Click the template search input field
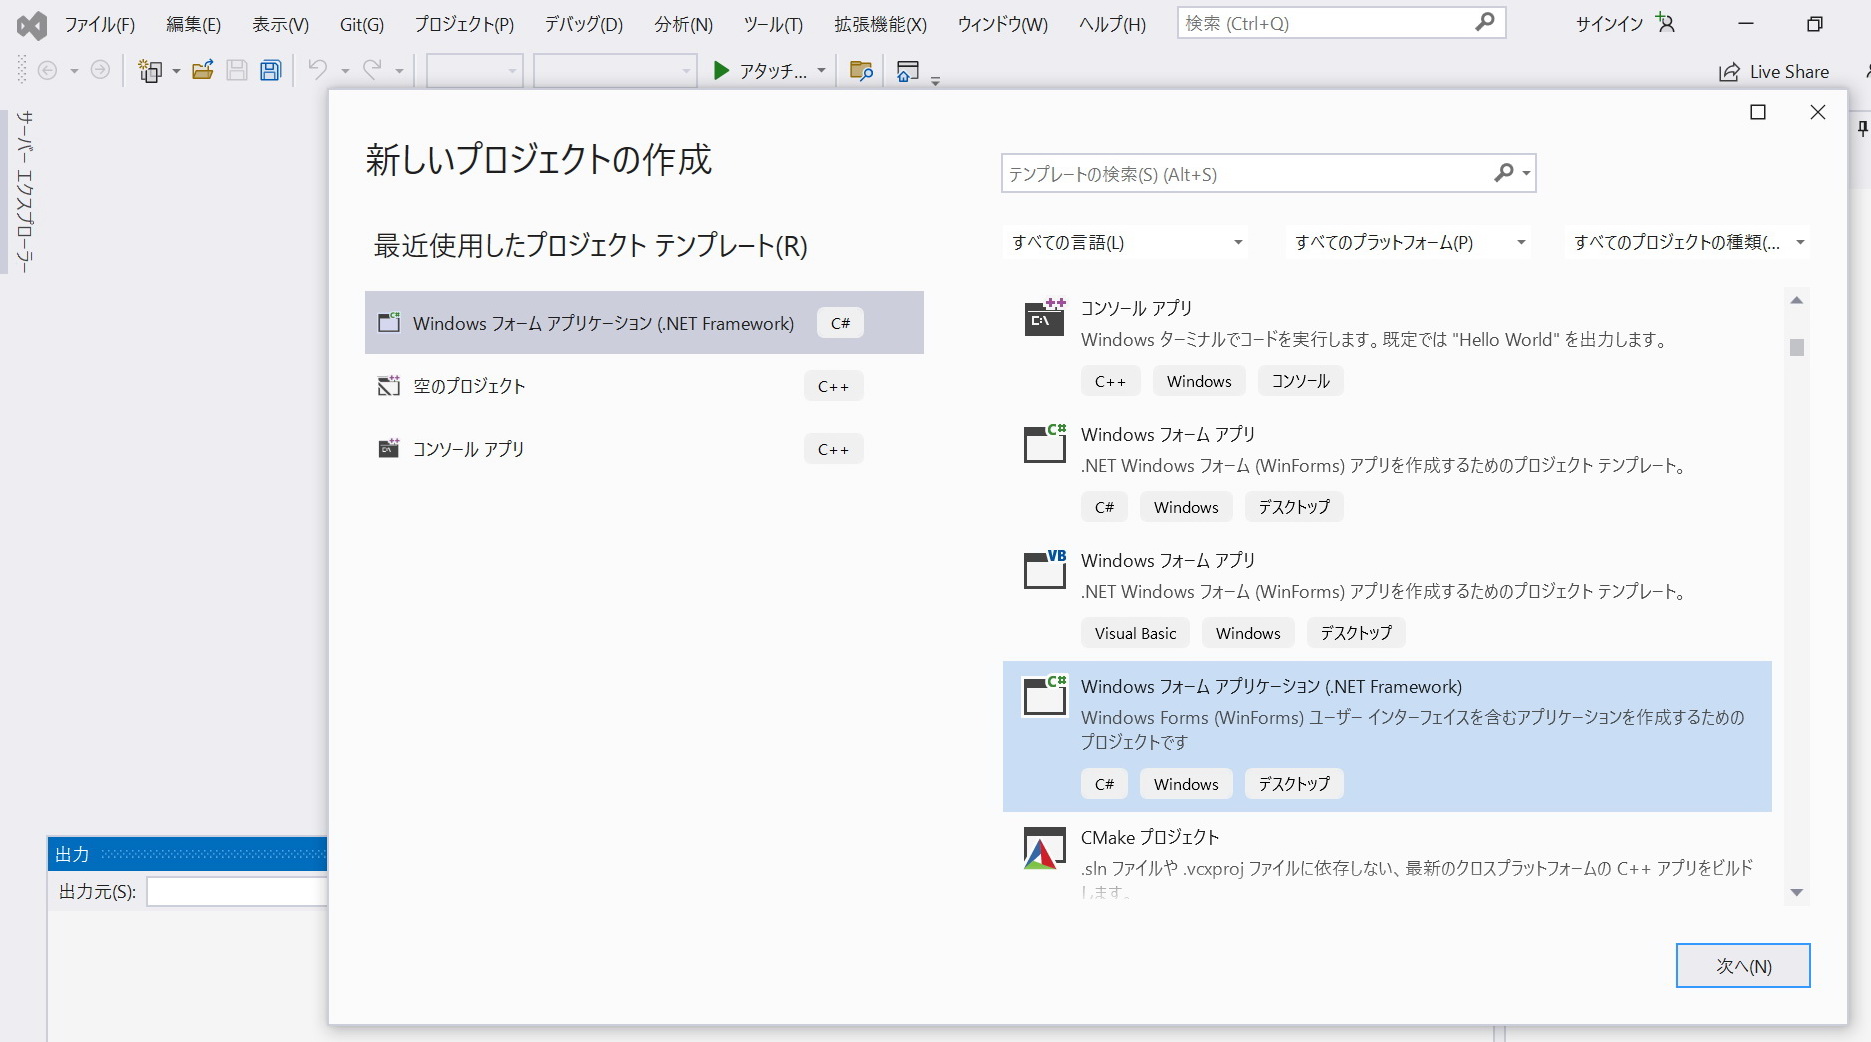1871x1042 pixels. pos(1245,174)
